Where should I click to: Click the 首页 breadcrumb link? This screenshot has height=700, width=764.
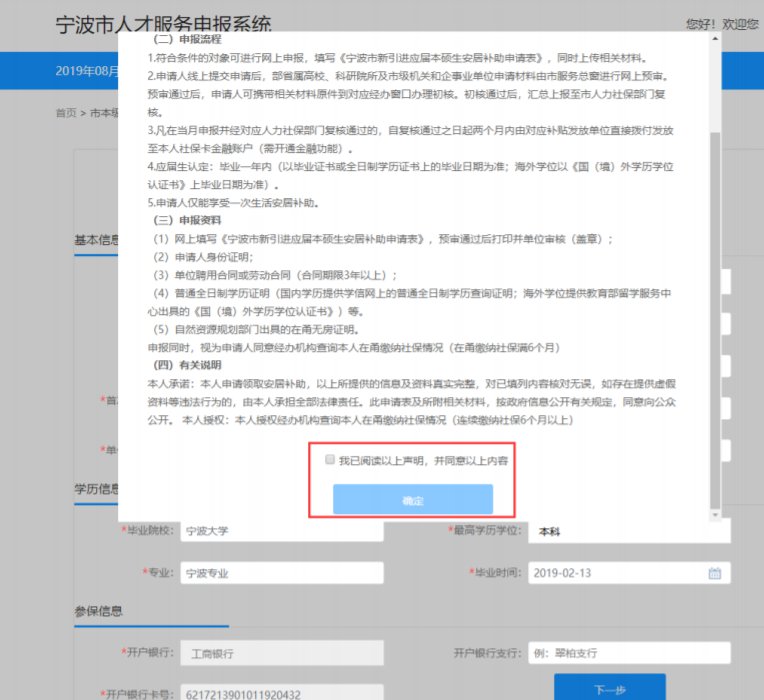pos(66,113)
